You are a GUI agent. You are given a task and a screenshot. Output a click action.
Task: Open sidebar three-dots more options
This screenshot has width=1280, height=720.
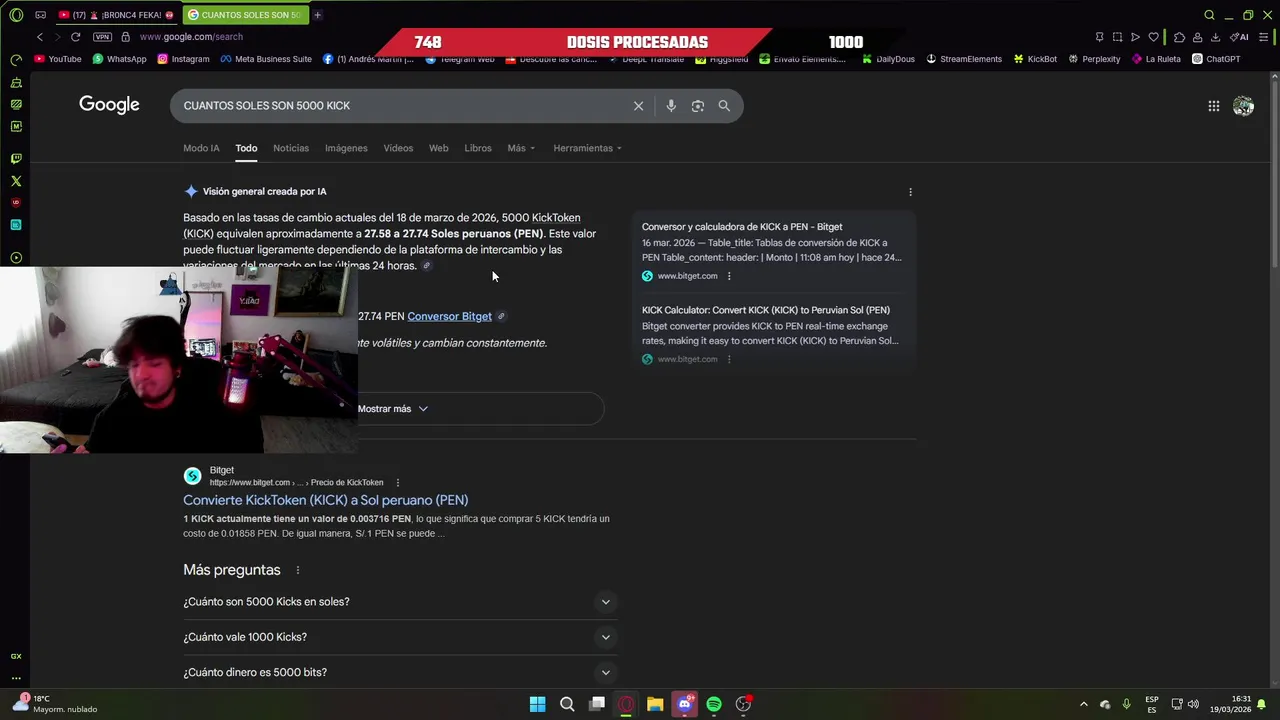pyautogui.click(x=16, y=677)
